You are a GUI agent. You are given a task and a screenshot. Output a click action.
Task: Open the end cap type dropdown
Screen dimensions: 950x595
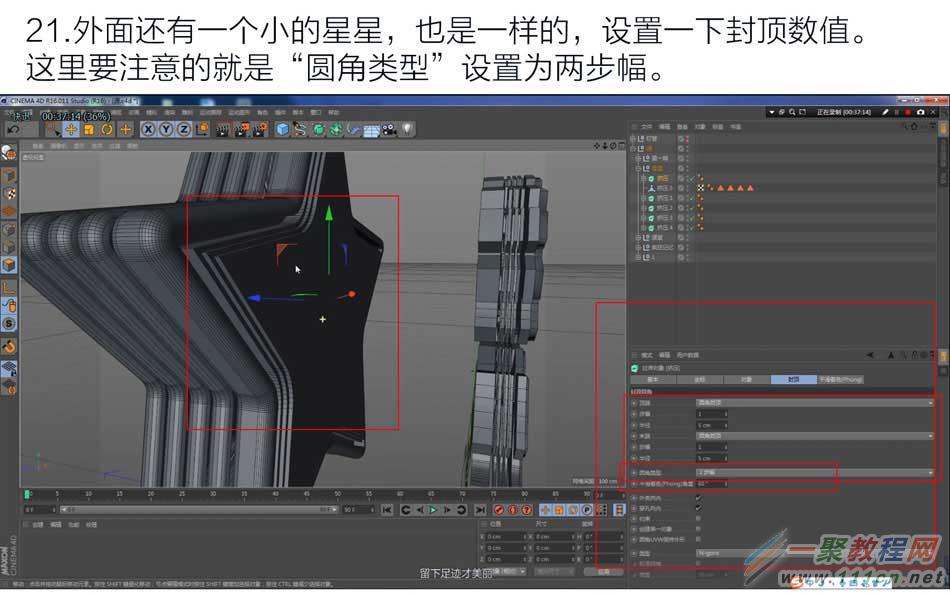814,436
